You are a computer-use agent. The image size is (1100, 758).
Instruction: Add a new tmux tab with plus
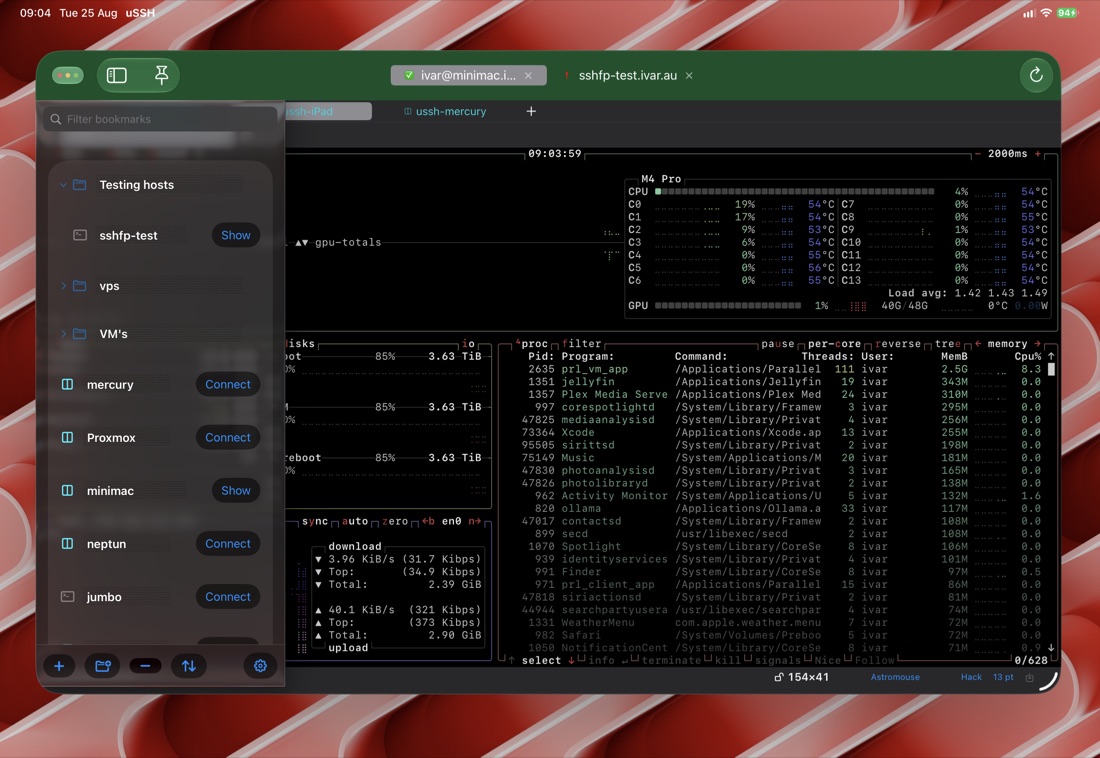[x=531, y=111]
